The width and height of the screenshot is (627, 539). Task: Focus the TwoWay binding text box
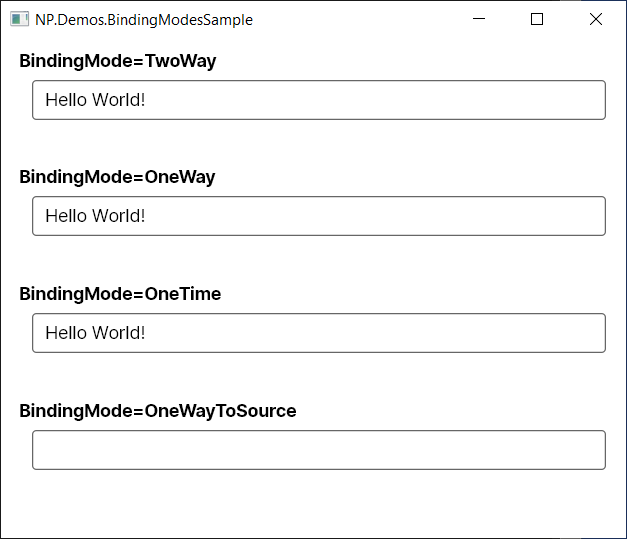[x=319, y=100]
